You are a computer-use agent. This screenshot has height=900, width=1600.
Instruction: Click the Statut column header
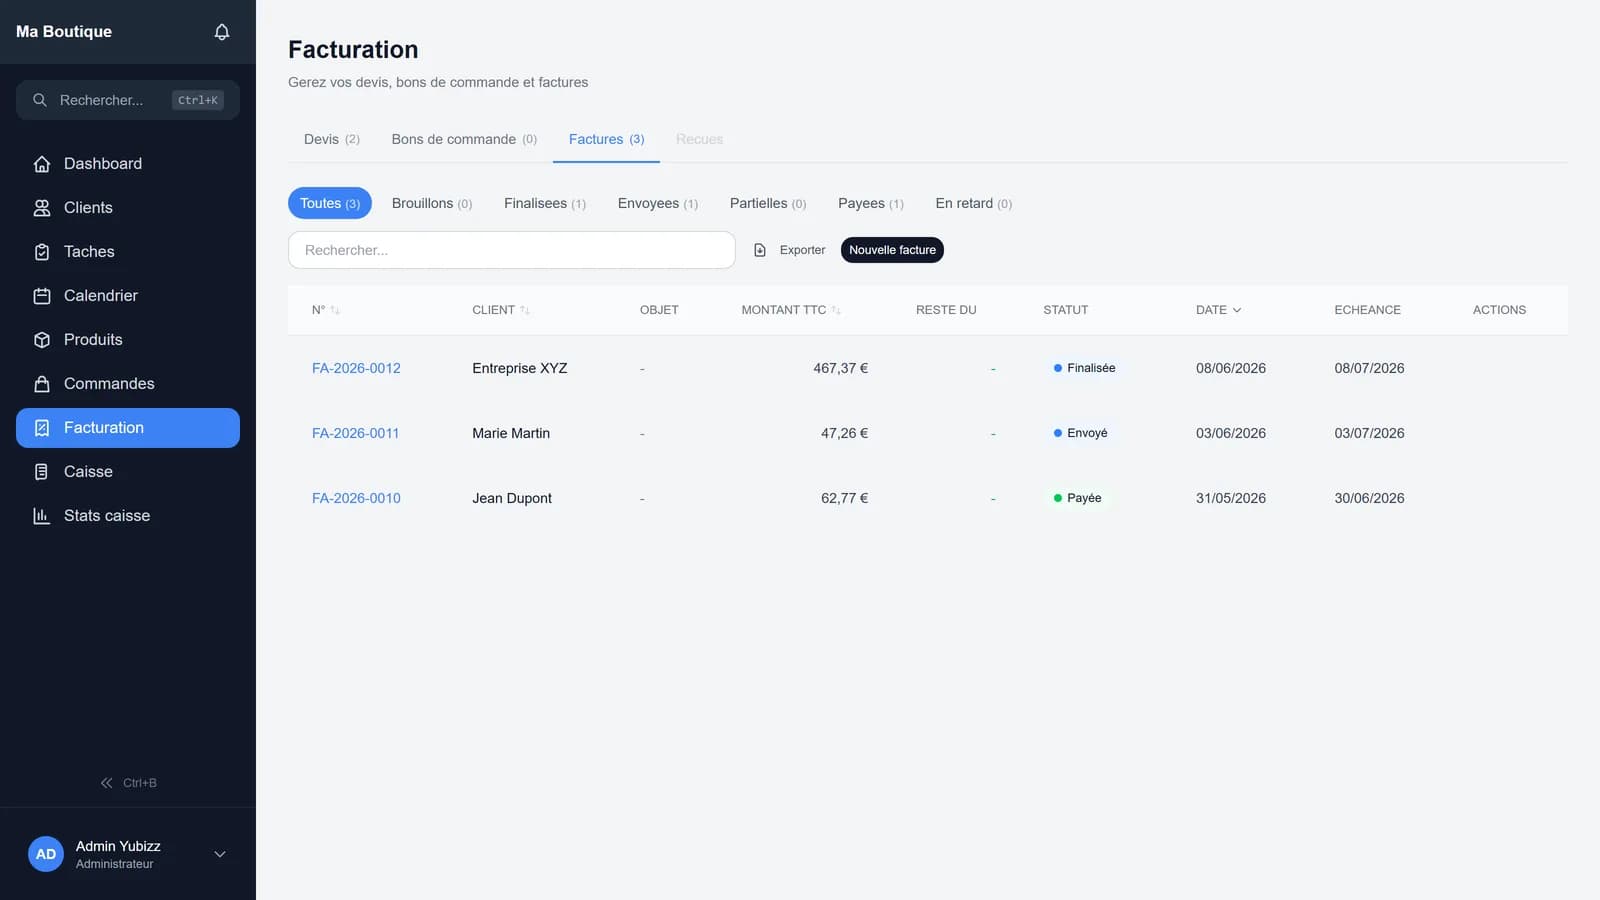(x=1065, y=310)
